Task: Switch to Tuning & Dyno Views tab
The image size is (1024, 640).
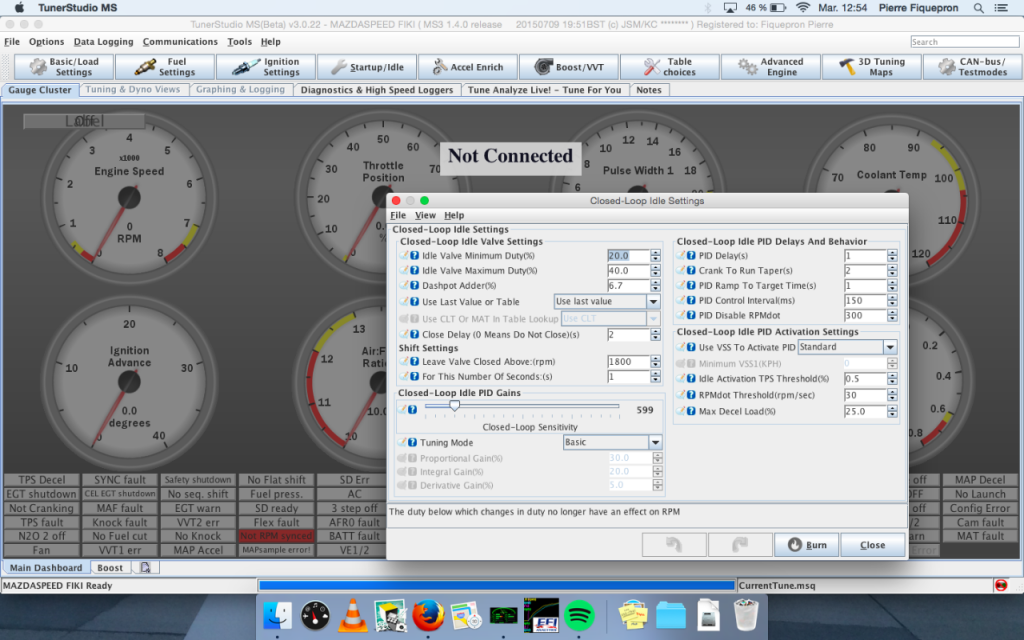Action: click(x=133, y=89)
